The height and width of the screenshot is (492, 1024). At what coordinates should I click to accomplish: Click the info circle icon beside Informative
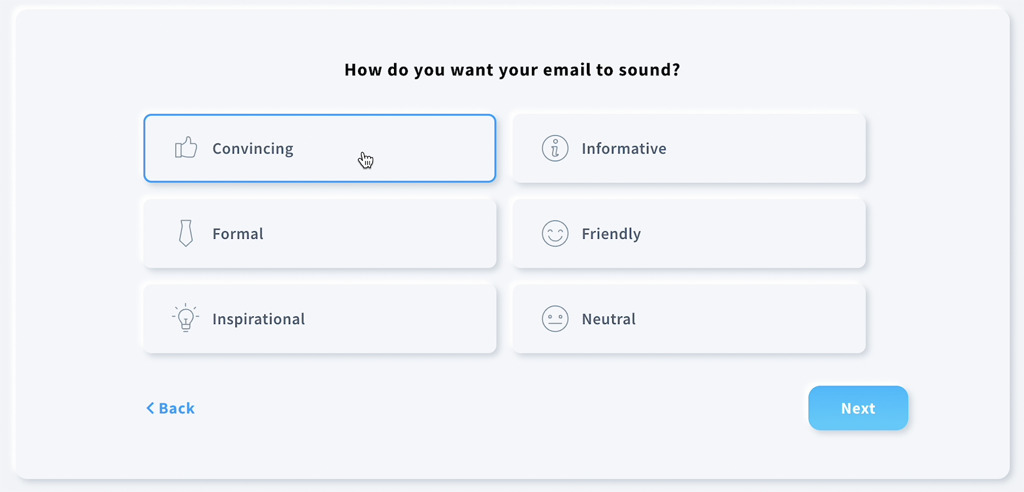[555, 148]
